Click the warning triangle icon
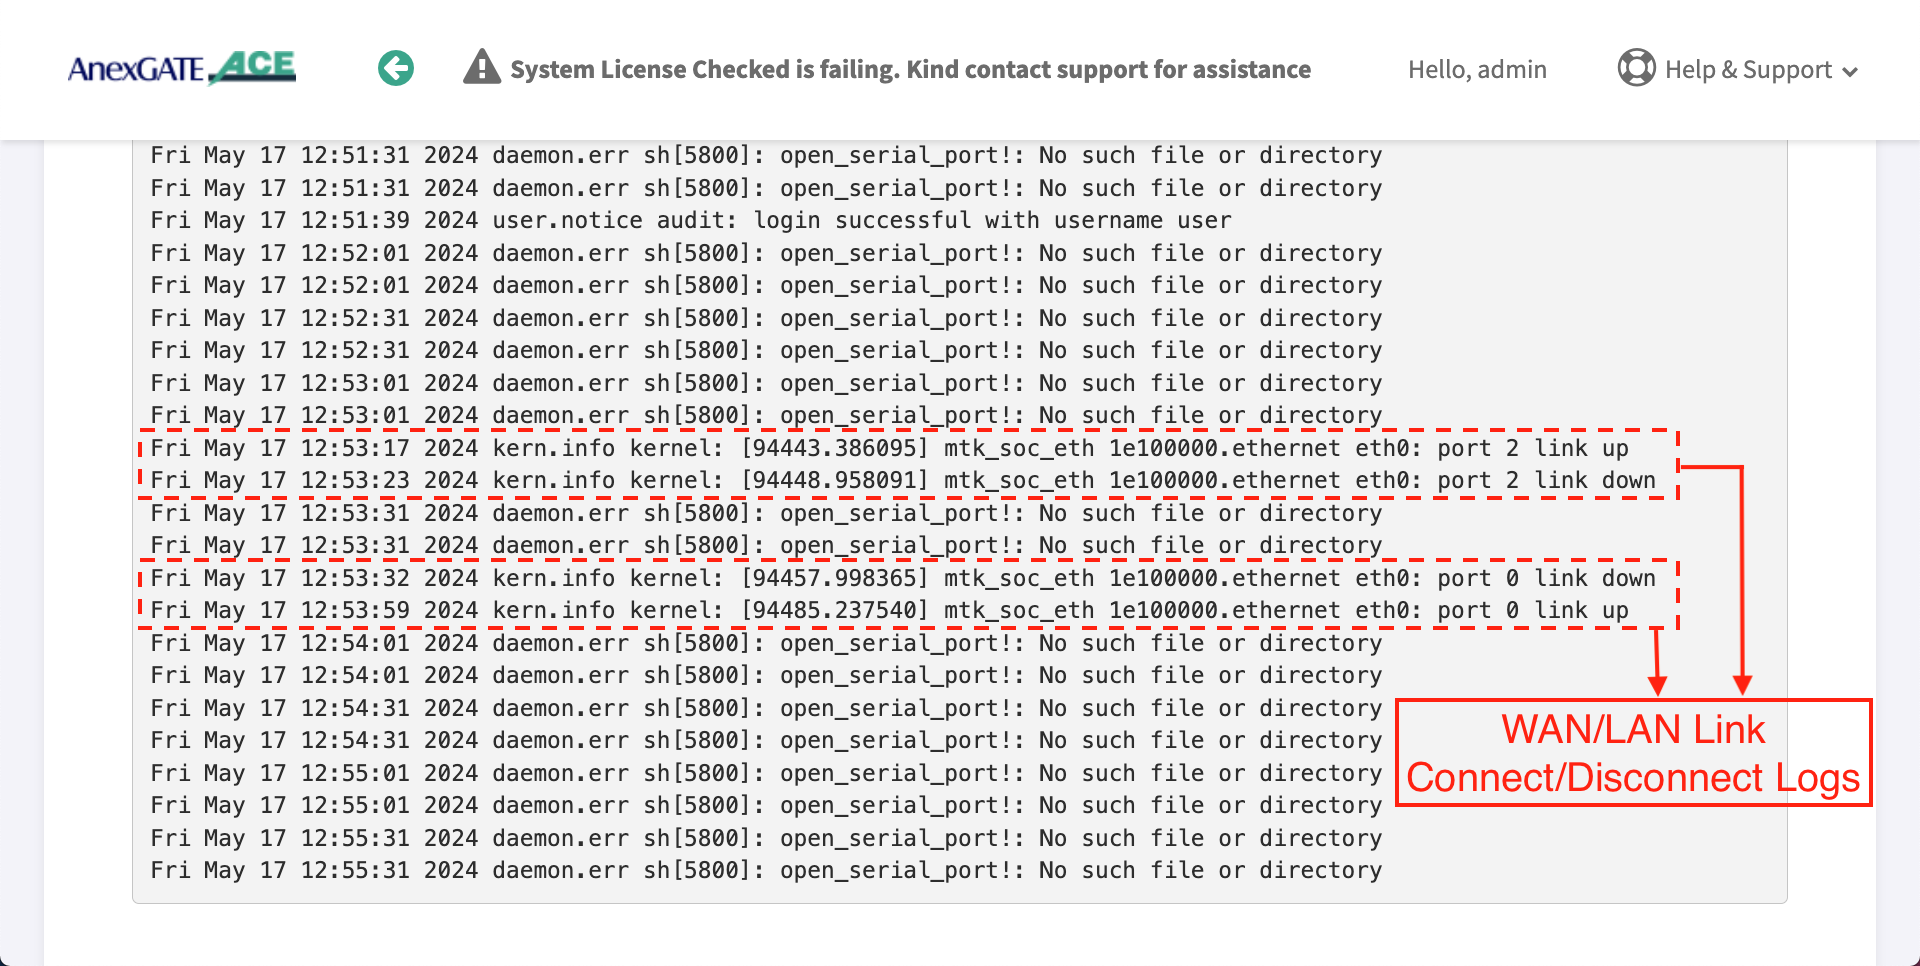The width and height of the screenshot is (1920, 966). click(x=482, y=68)
